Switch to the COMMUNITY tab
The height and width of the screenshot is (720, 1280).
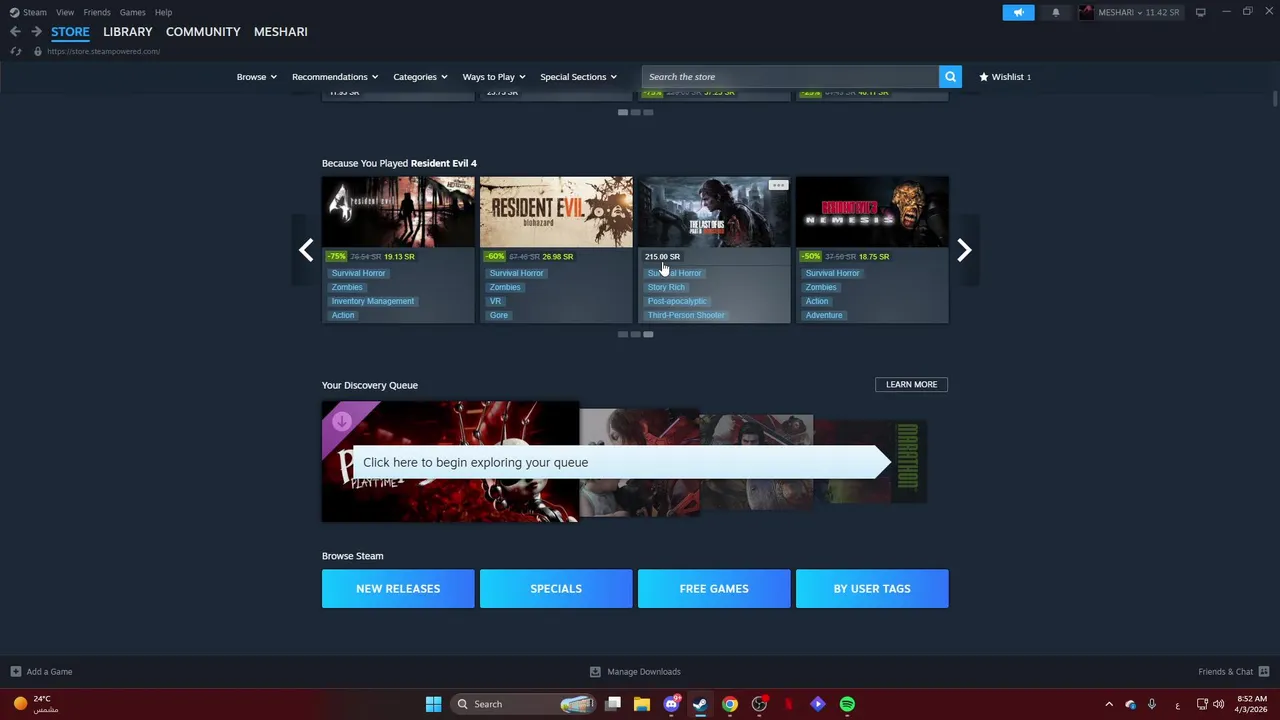[x=203, y=32]
